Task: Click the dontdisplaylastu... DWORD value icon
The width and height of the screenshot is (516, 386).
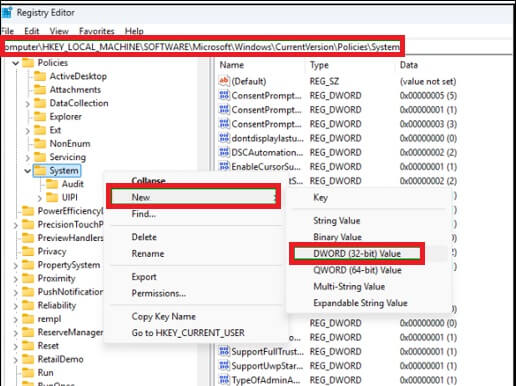Action: coord(224,138)
